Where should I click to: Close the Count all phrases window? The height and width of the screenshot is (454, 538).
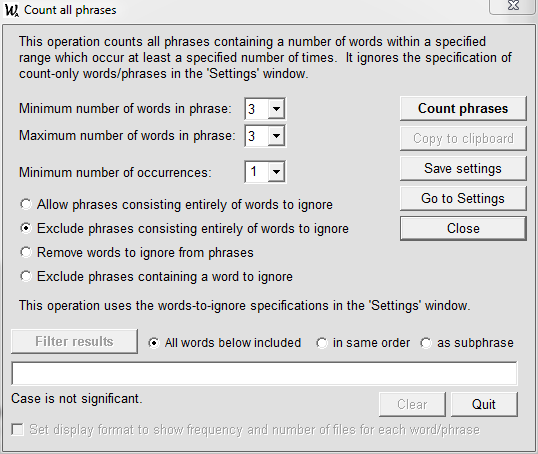(513, 6)
